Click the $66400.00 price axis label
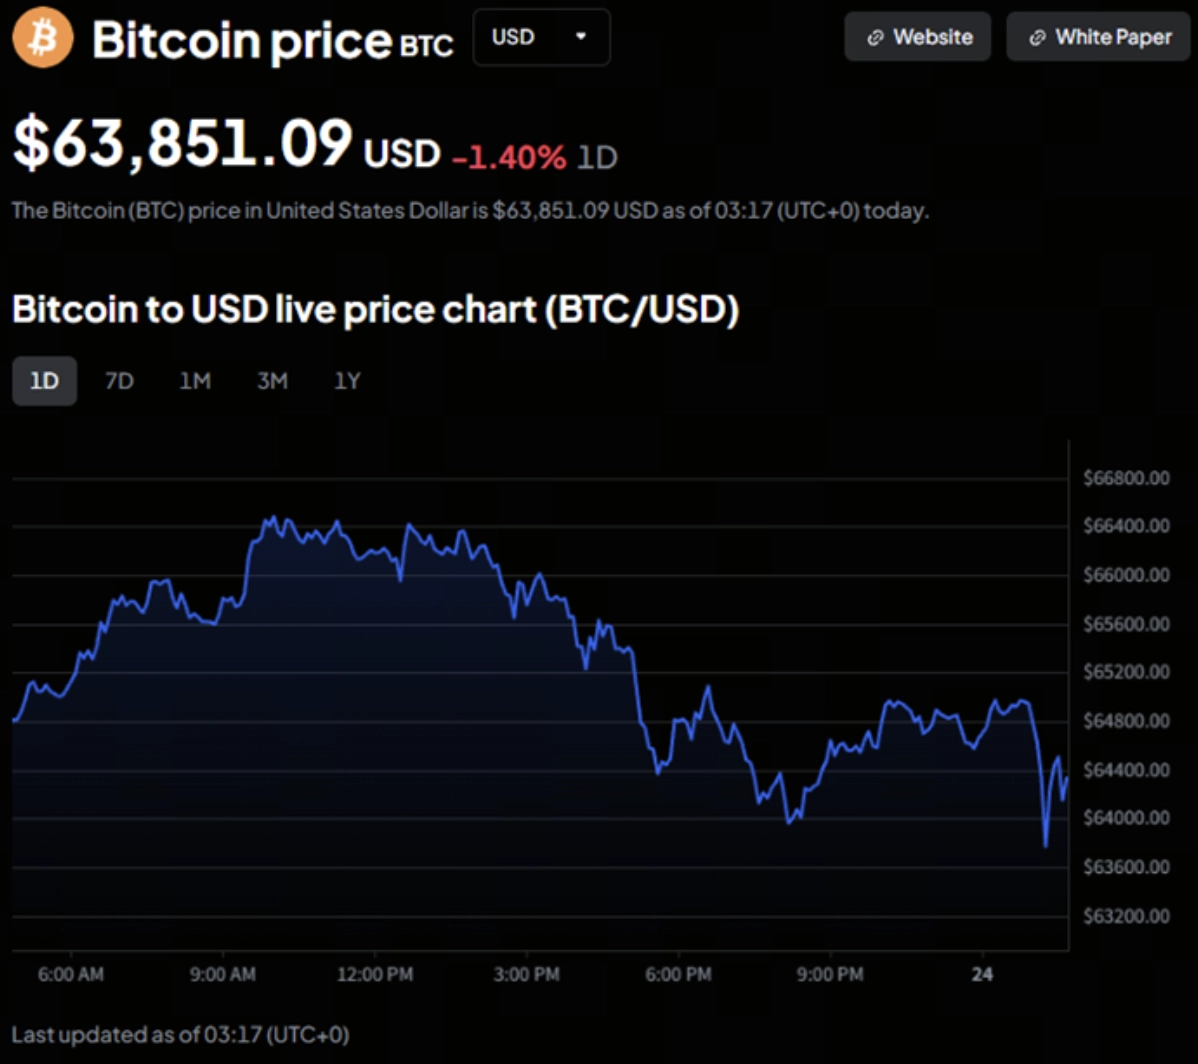1198x1064 pixels. point(1126,526)
